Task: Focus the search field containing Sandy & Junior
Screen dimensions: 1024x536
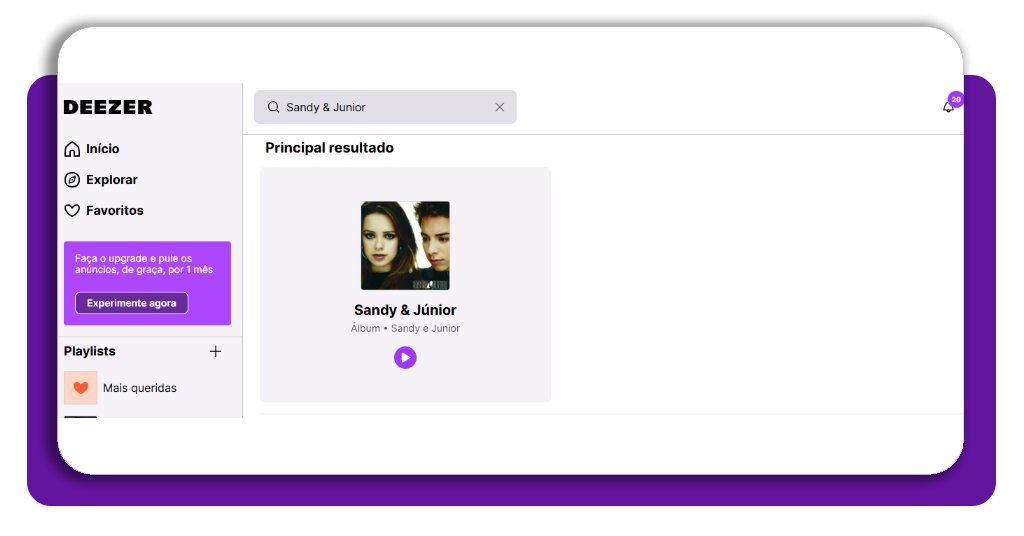Action: 385,107
